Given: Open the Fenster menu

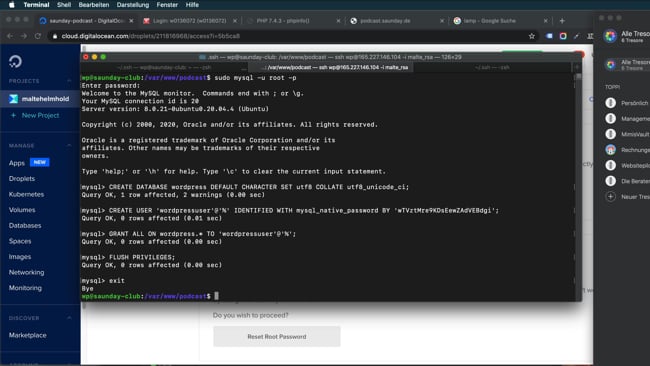Looking at the screenshot, I should pyautogui.click(x=167, y=5).
